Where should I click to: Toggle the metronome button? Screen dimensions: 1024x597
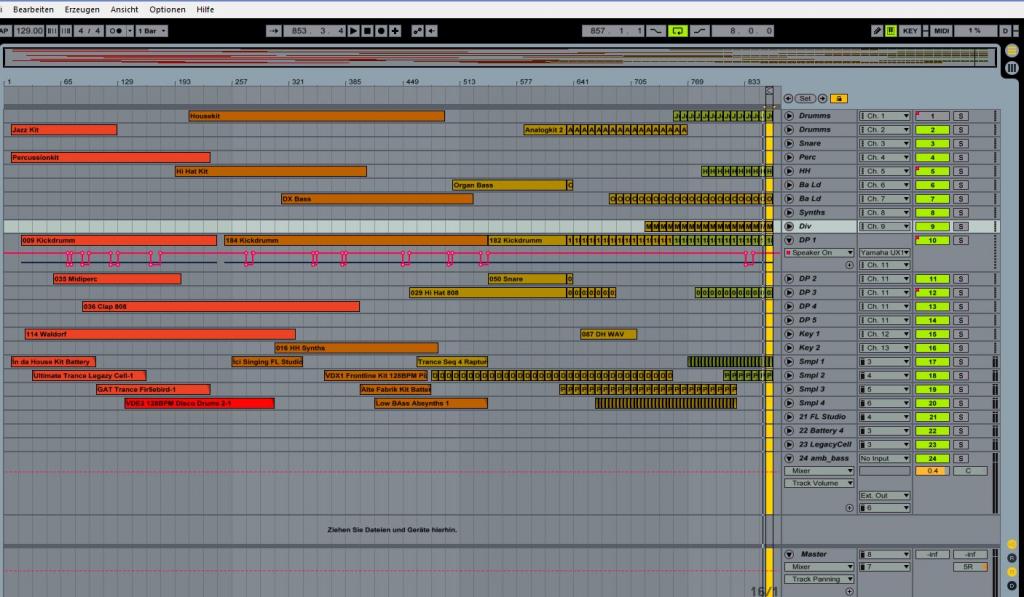point(116,31)
